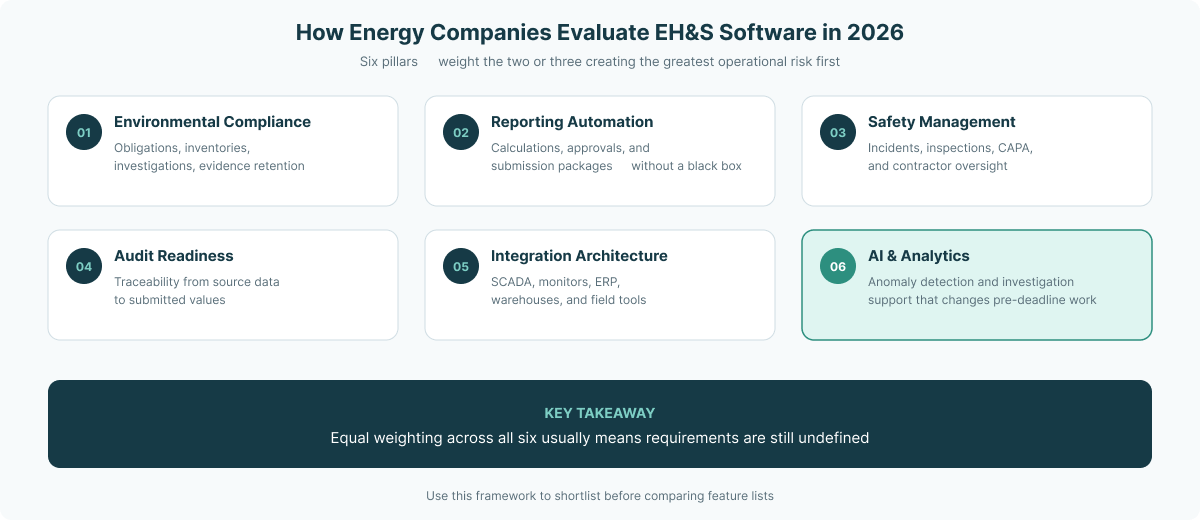Click the 02 number badge on Reporting Automation
This screenshot has height=520, width=1200.
(461, 132)
